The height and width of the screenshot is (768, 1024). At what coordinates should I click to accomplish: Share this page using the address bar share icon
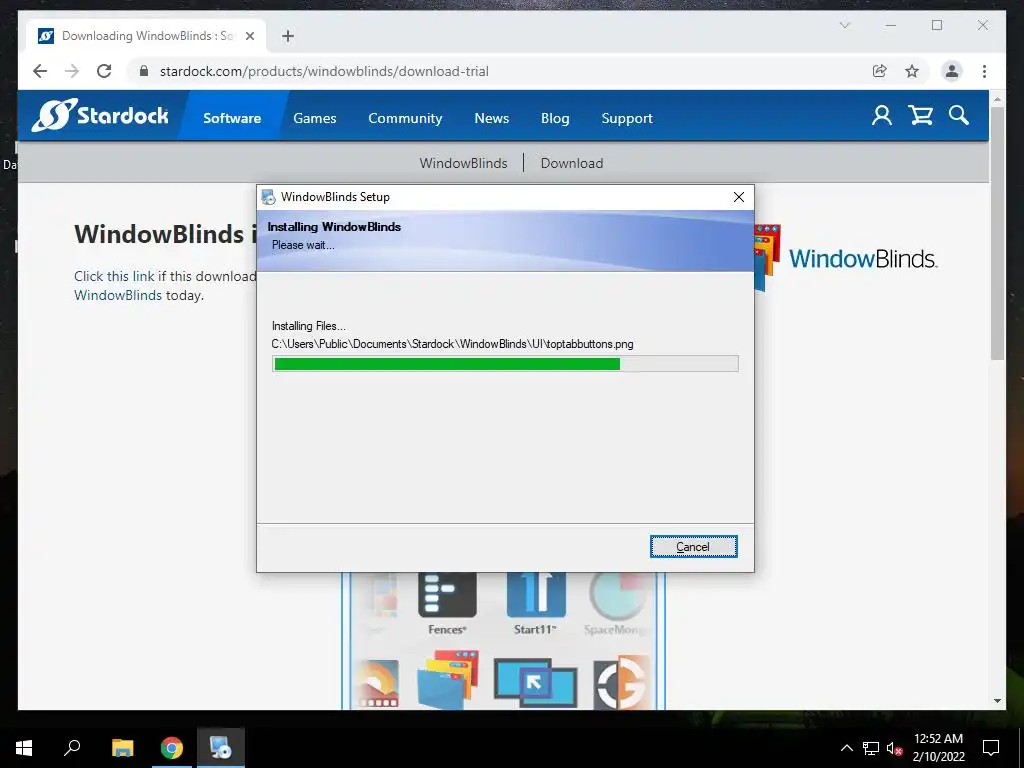880,71
